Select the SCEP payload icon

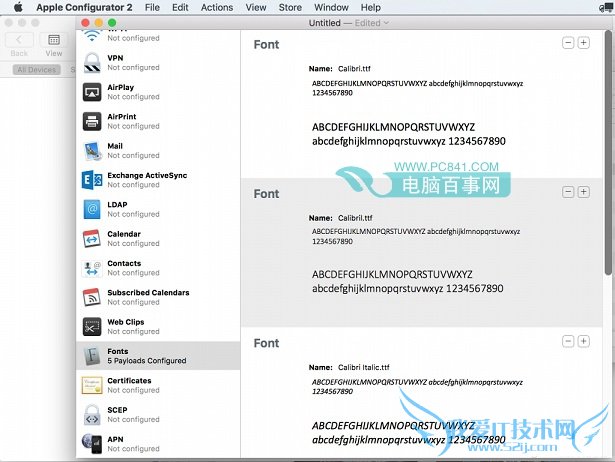[x=92, y=415]
